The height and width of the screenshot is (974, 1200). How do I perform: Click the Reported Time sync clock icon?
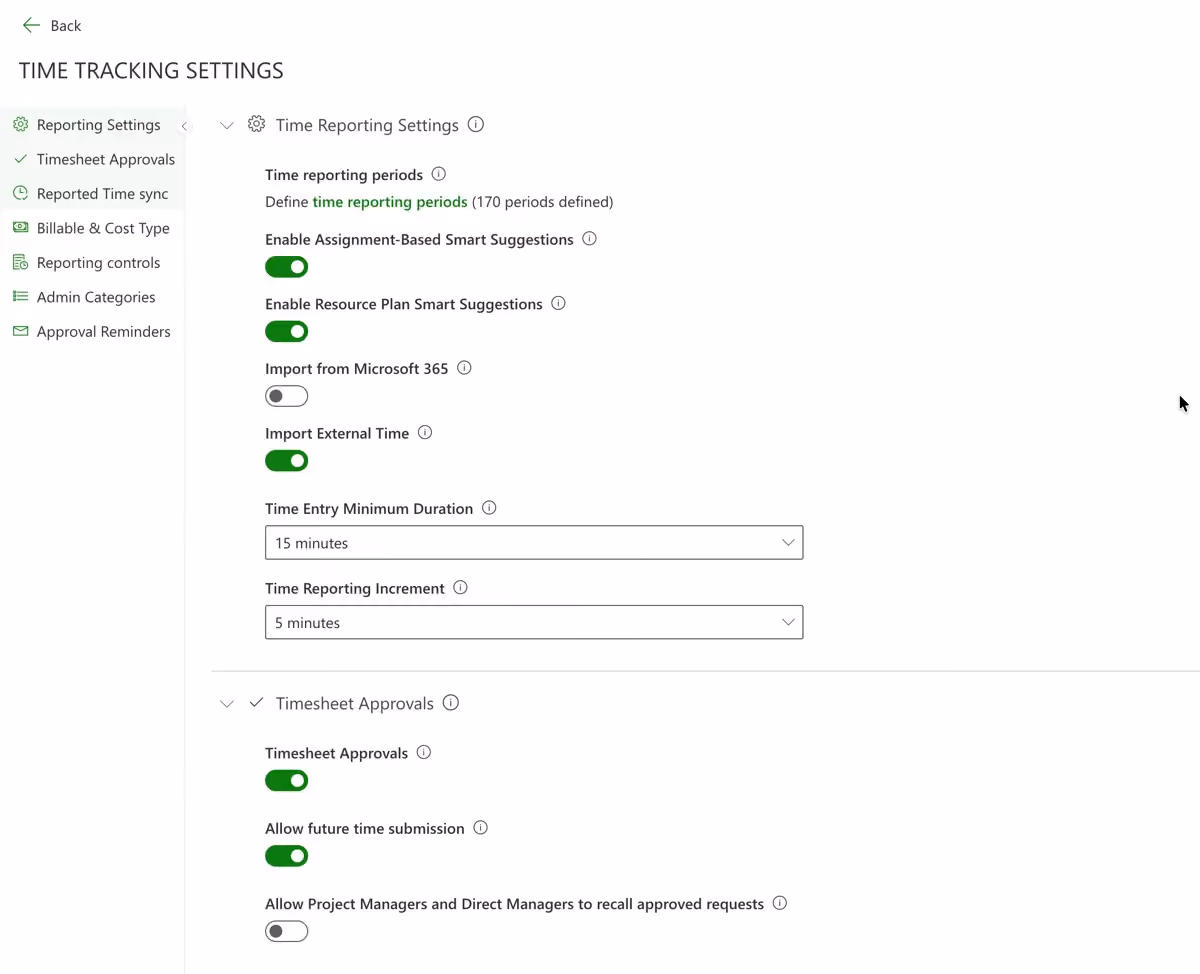tap(20, 193)
